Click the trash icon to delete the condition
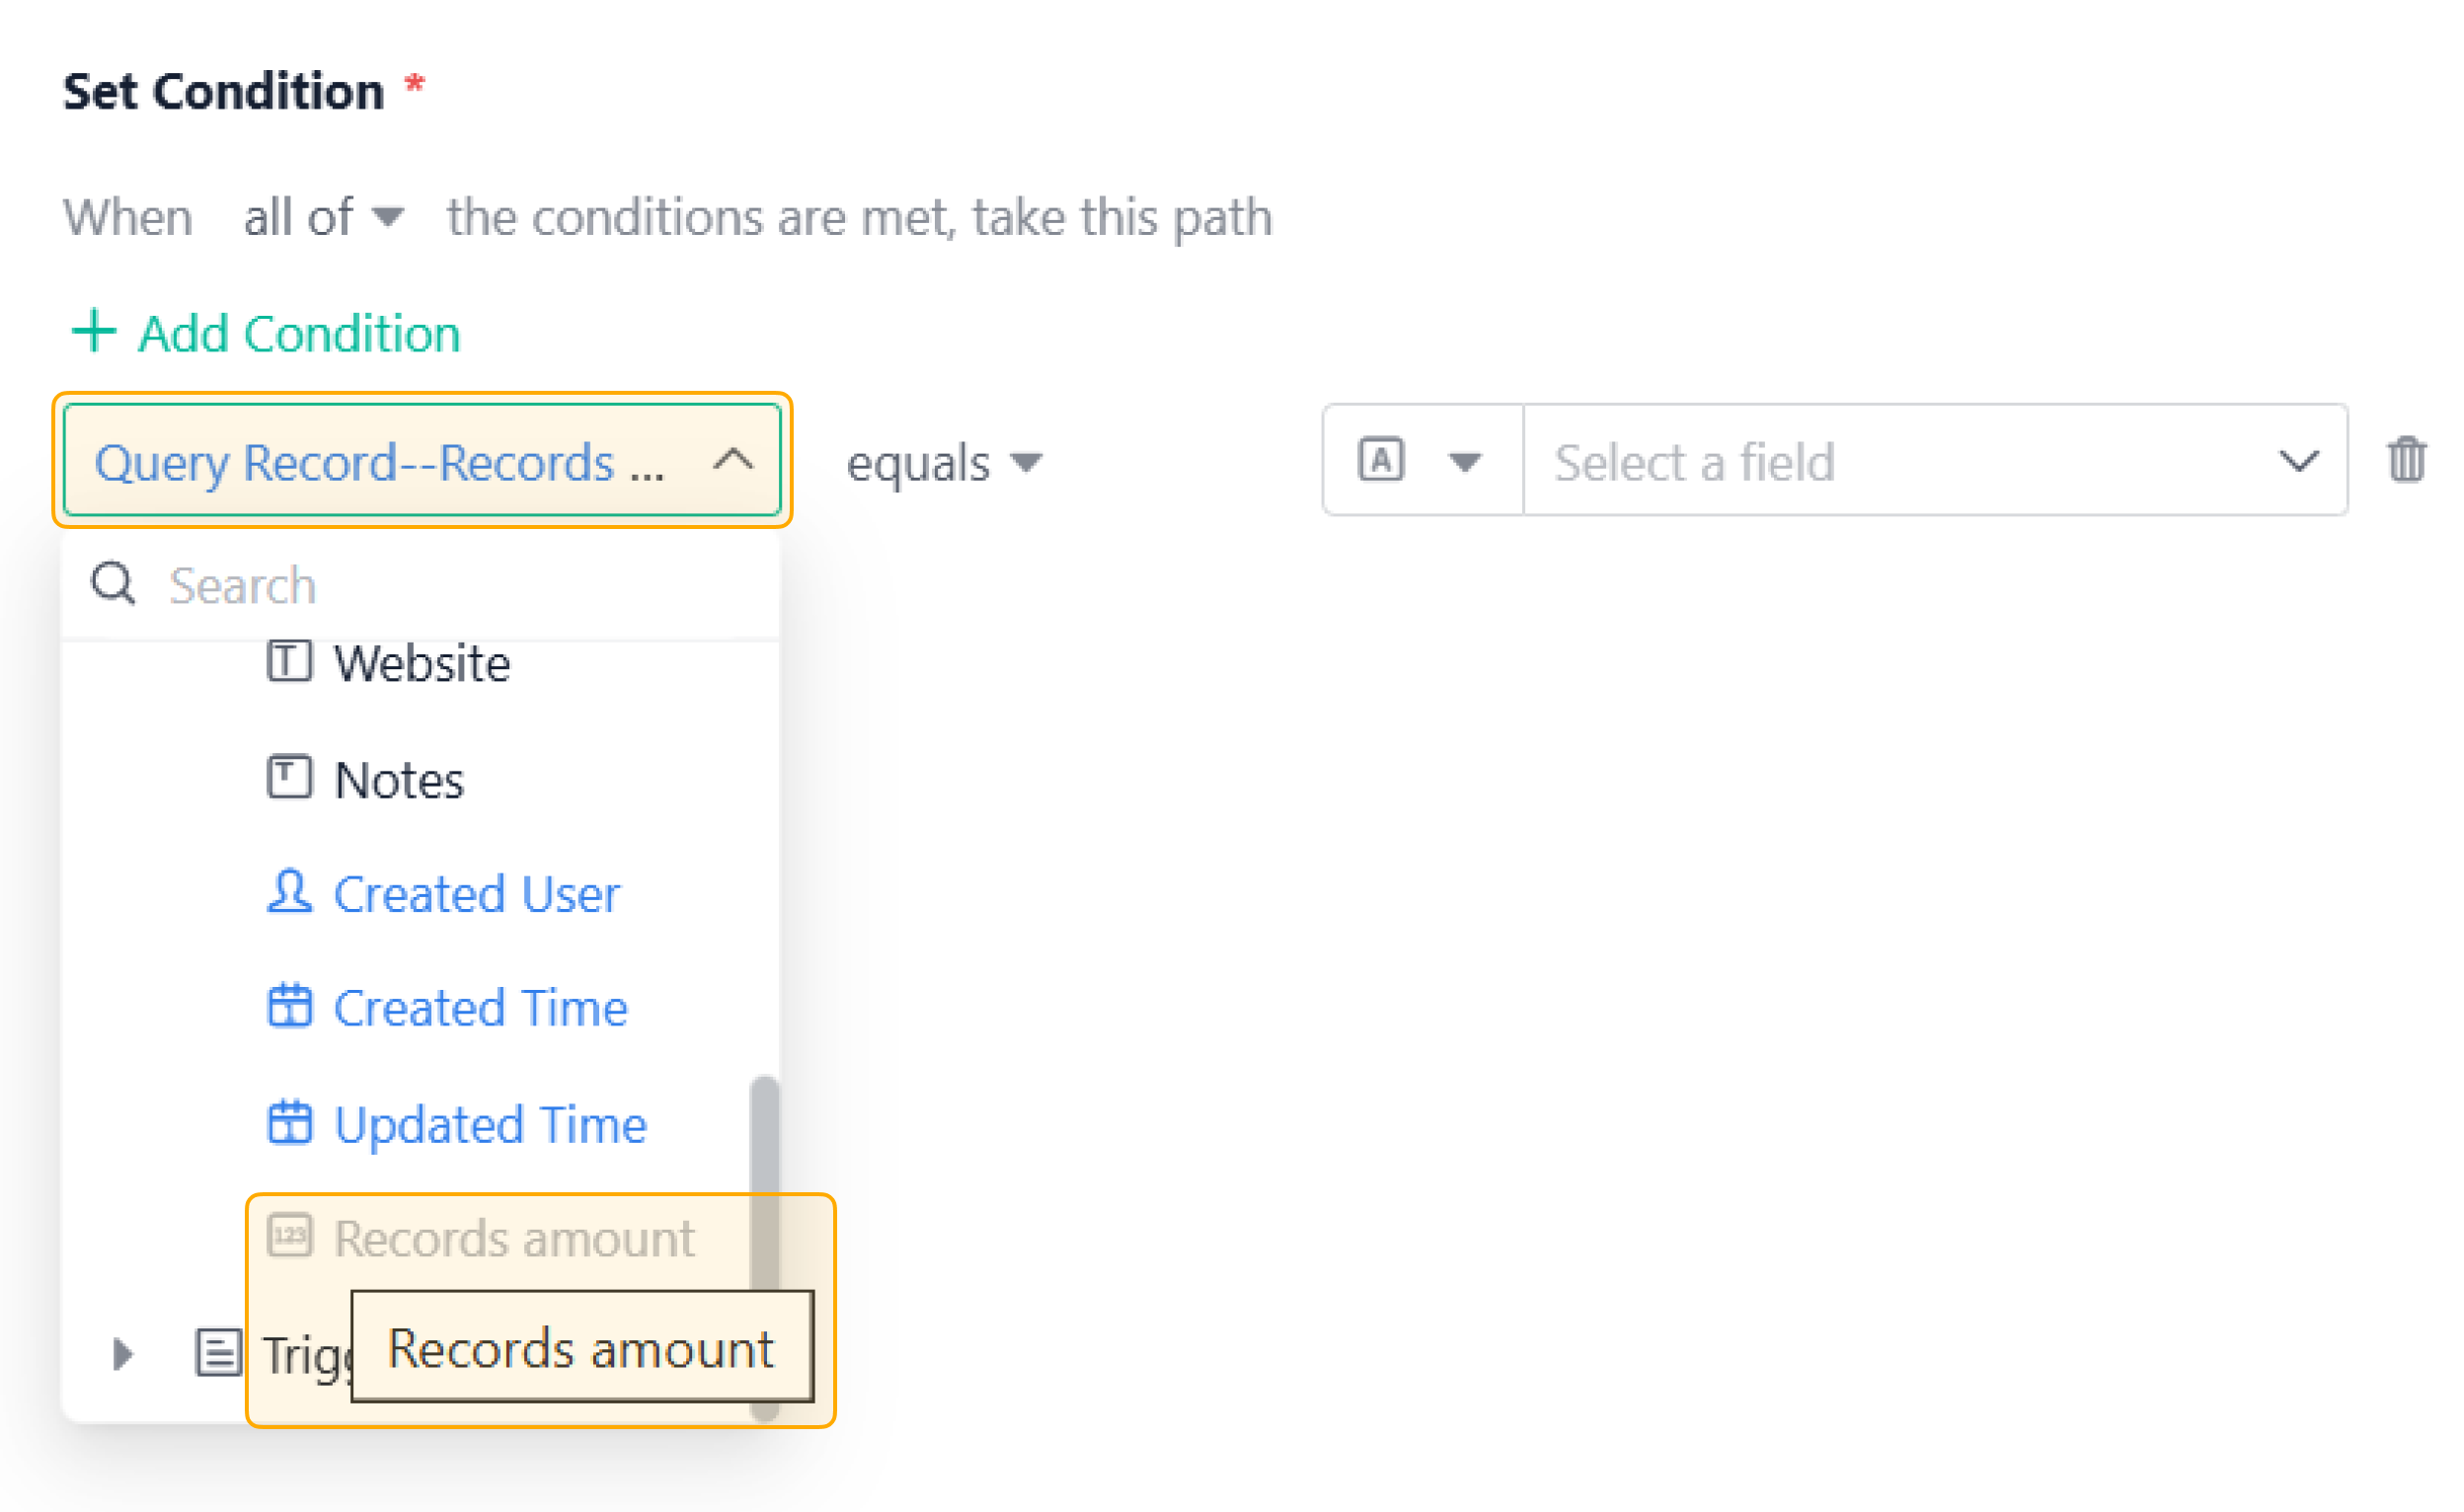The image size is (2464, 1512). pyautogui.click(x=2406, y=461)
